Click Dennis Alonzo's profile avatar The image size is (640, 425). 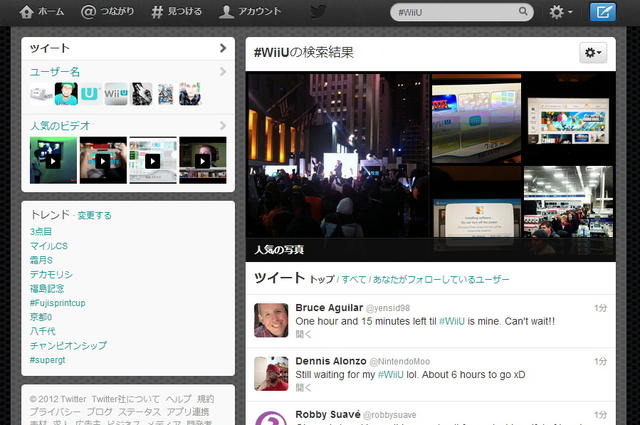point(271,374)
